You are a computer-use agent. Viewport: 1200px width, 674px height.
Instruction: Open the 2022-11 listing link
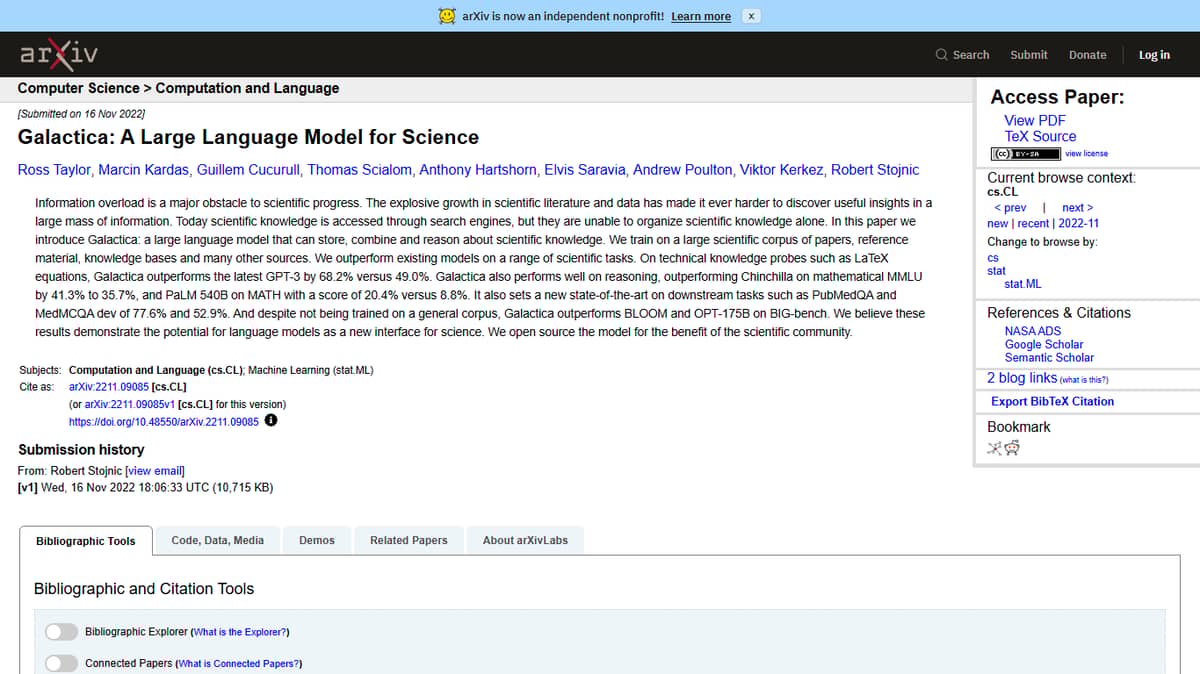(x=1078, y=224)
